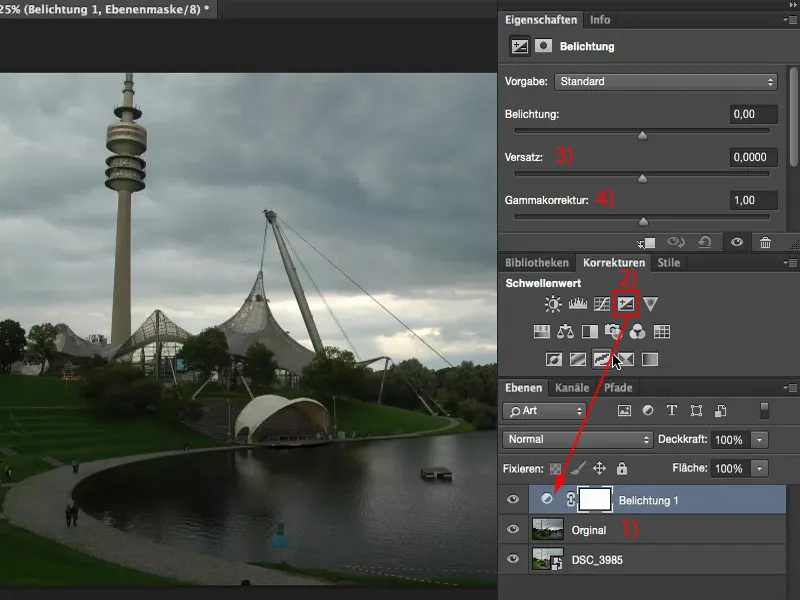Collapse panels with double arrow
800x600 pixels.
(792, 5)
